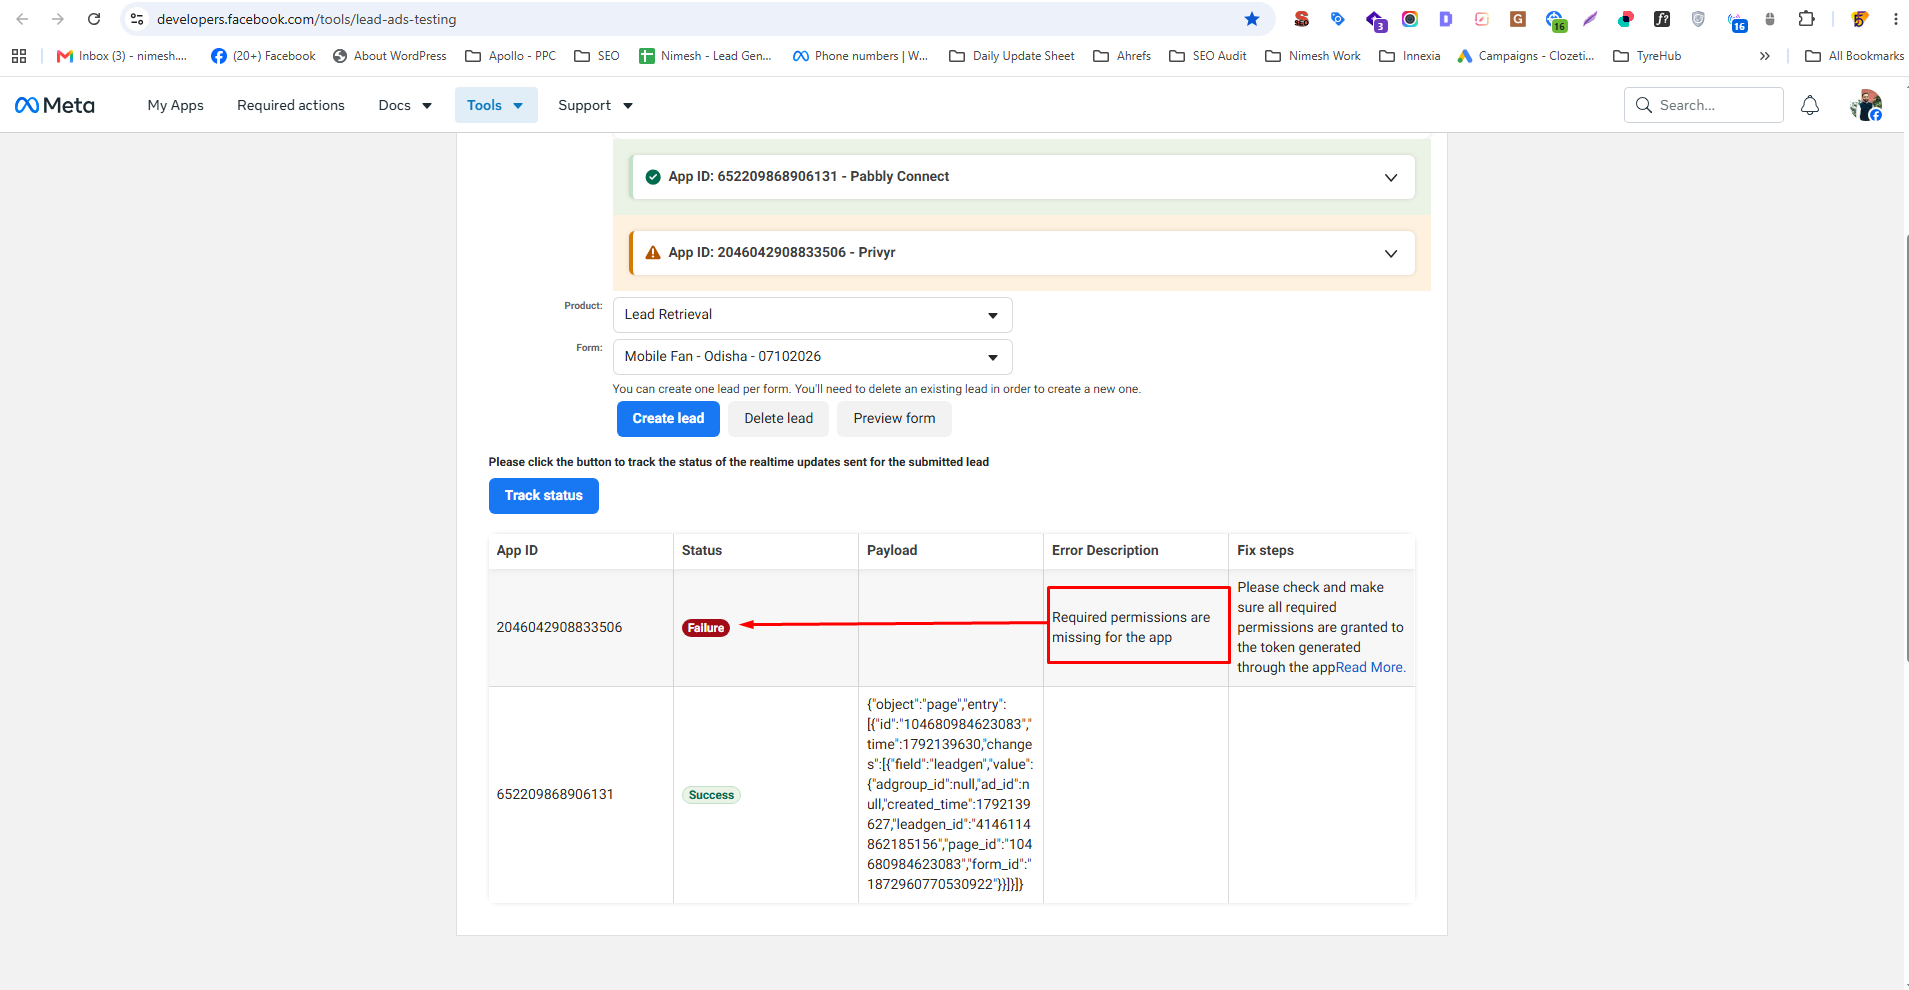Open the Support dropdown menu
Screen dimensions: 1909x990
tap(595, 105)
